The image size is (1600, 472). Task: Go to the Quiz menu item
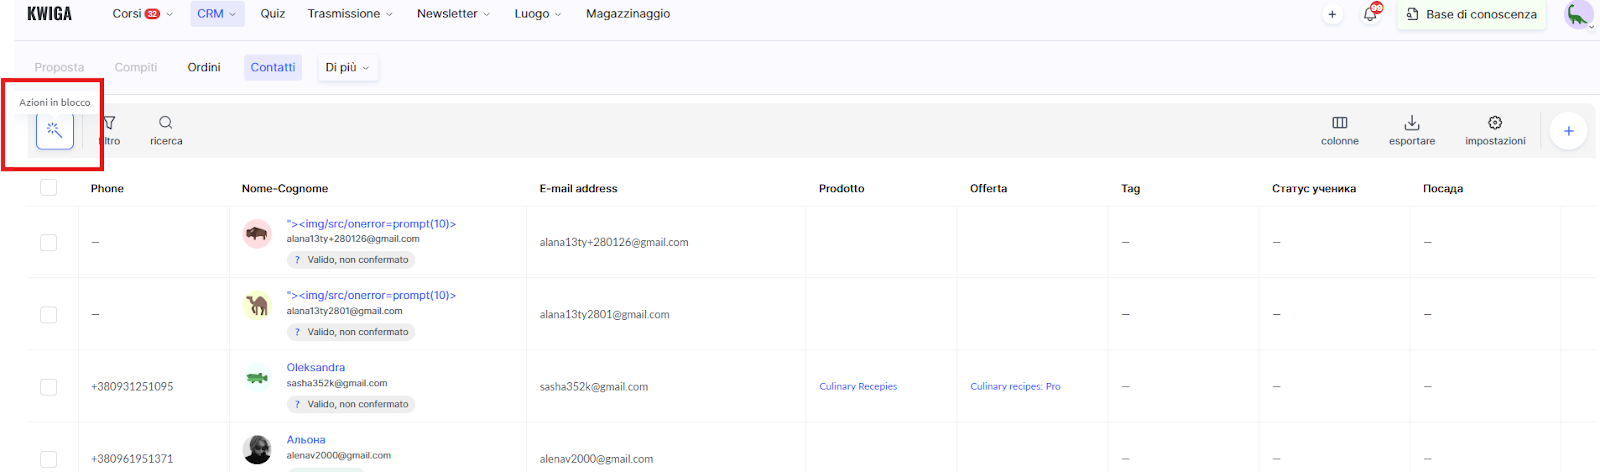point(272,14)
